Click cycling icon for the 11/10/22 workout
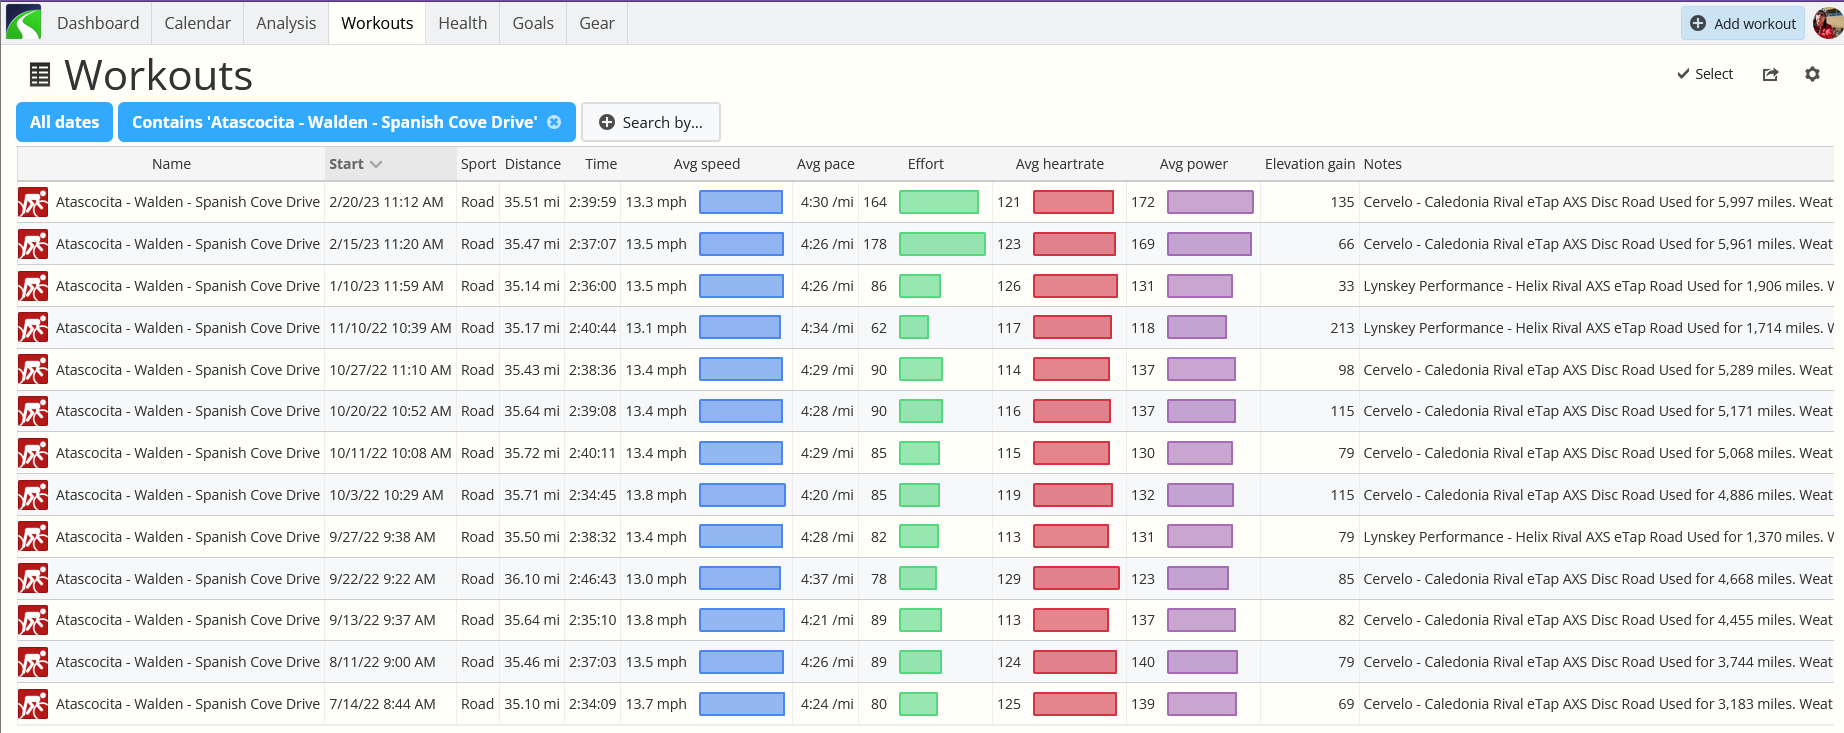The width and height of the screenshot is (1844, 733). point(33,328)
